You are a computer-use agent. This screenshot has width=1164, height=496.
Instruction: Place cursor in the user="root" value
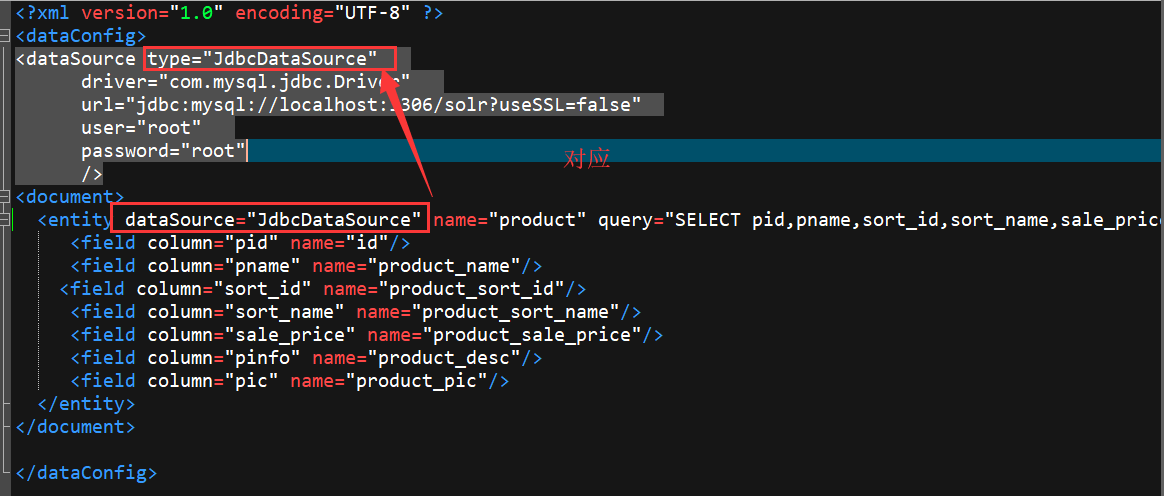tap(169, 128)
